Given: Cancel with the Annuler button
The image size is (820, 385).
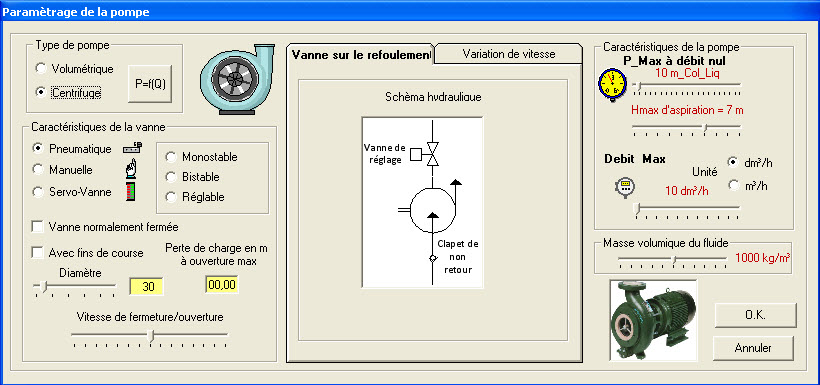Looking at the screenshot, I should [x=753, y=348].
